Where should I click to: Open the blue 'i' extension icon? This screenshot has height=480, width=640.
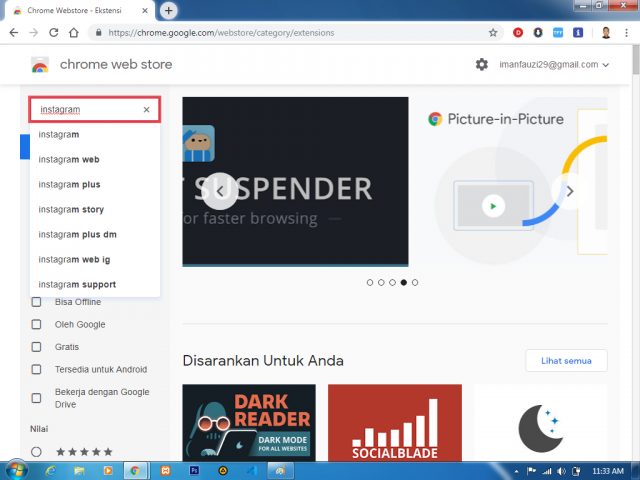tap(578, 33)
